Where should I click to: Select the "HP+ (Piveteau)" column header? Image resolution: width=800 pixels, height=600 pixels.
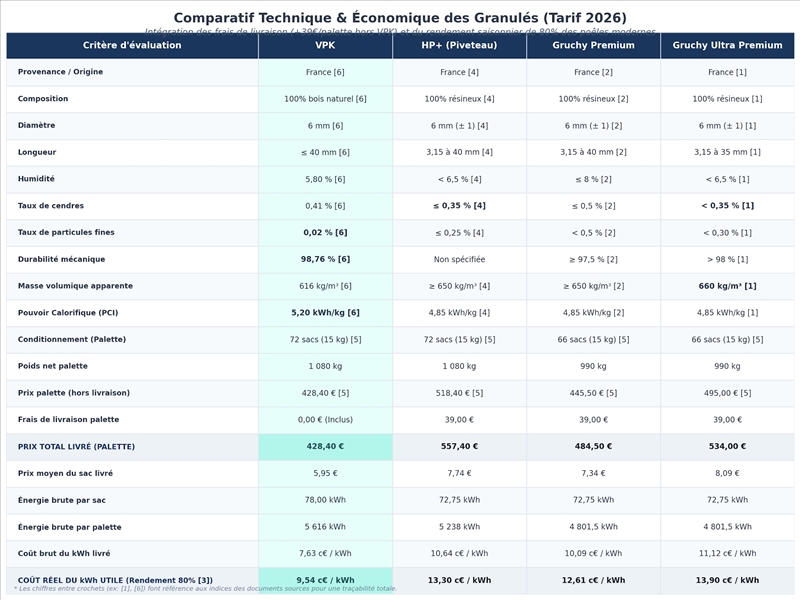(x=459, y=45)
